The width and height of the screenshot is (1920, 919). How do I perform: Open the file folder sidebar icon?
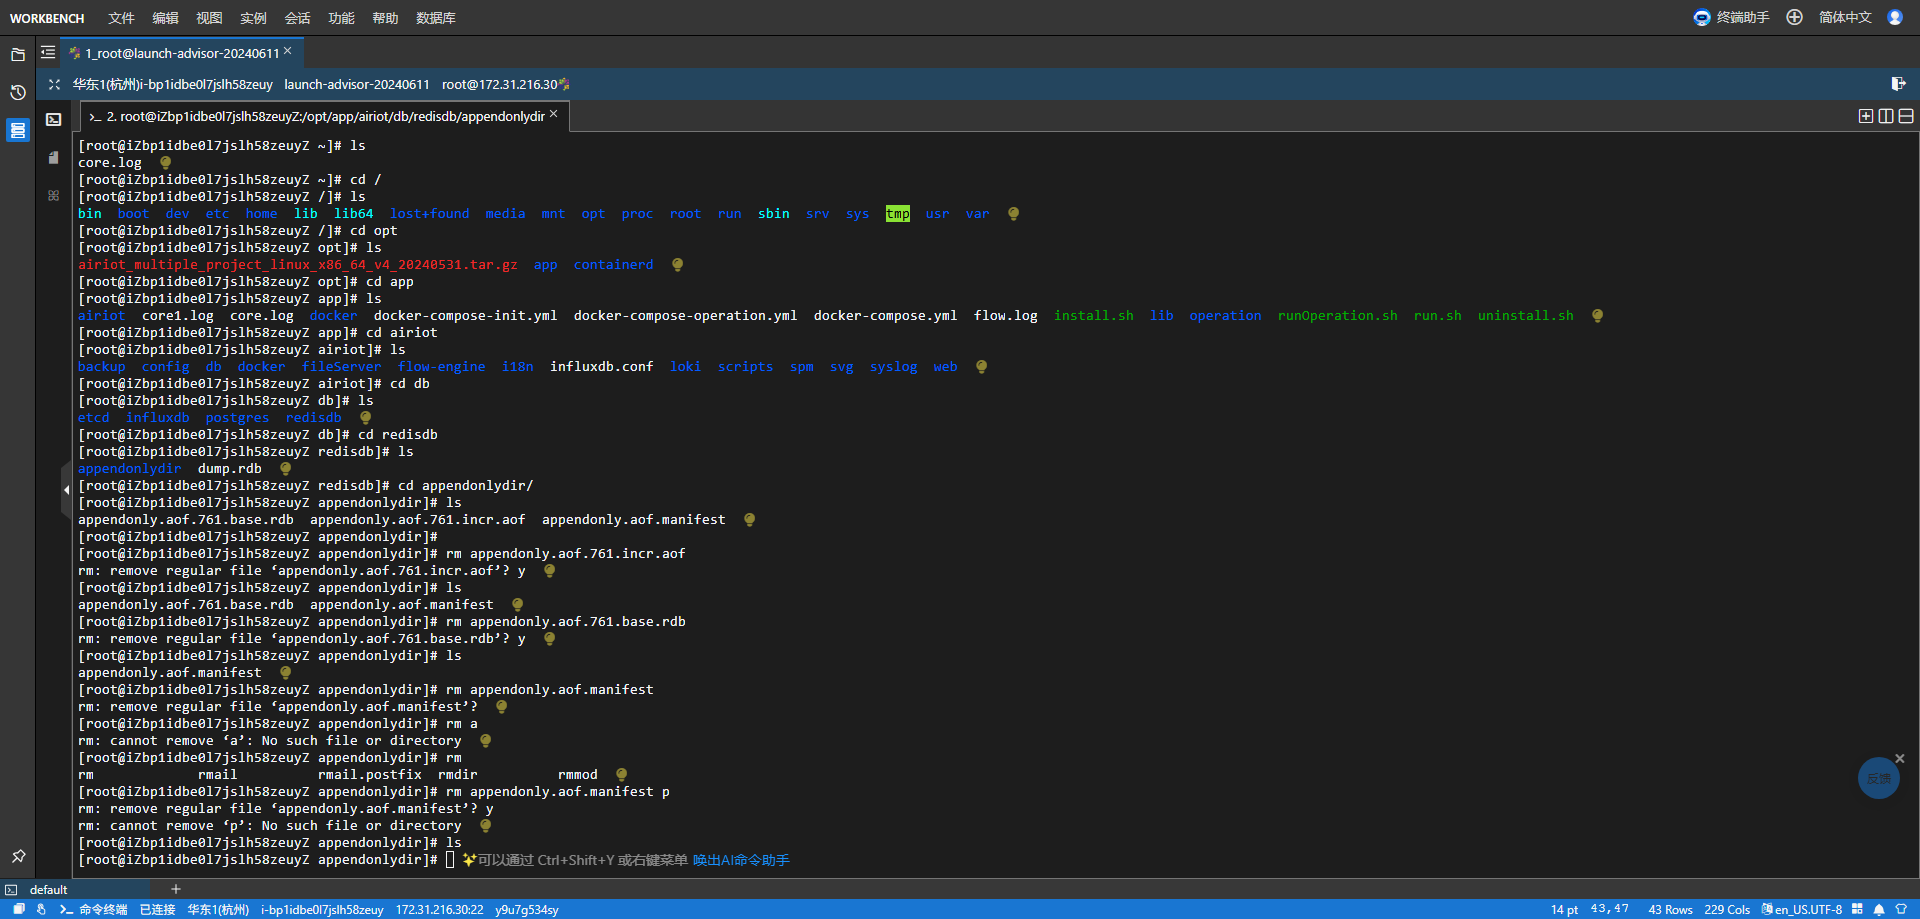18,55
